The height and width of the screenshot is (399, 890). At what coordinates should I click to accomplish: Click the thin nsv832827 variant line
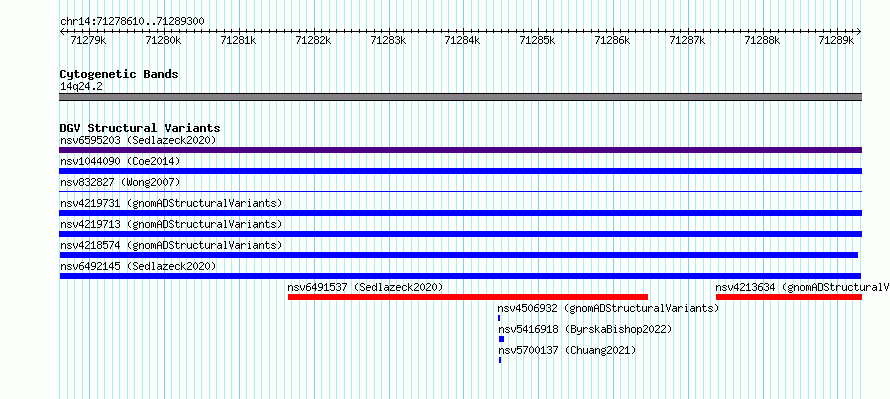tap(460, 192)
